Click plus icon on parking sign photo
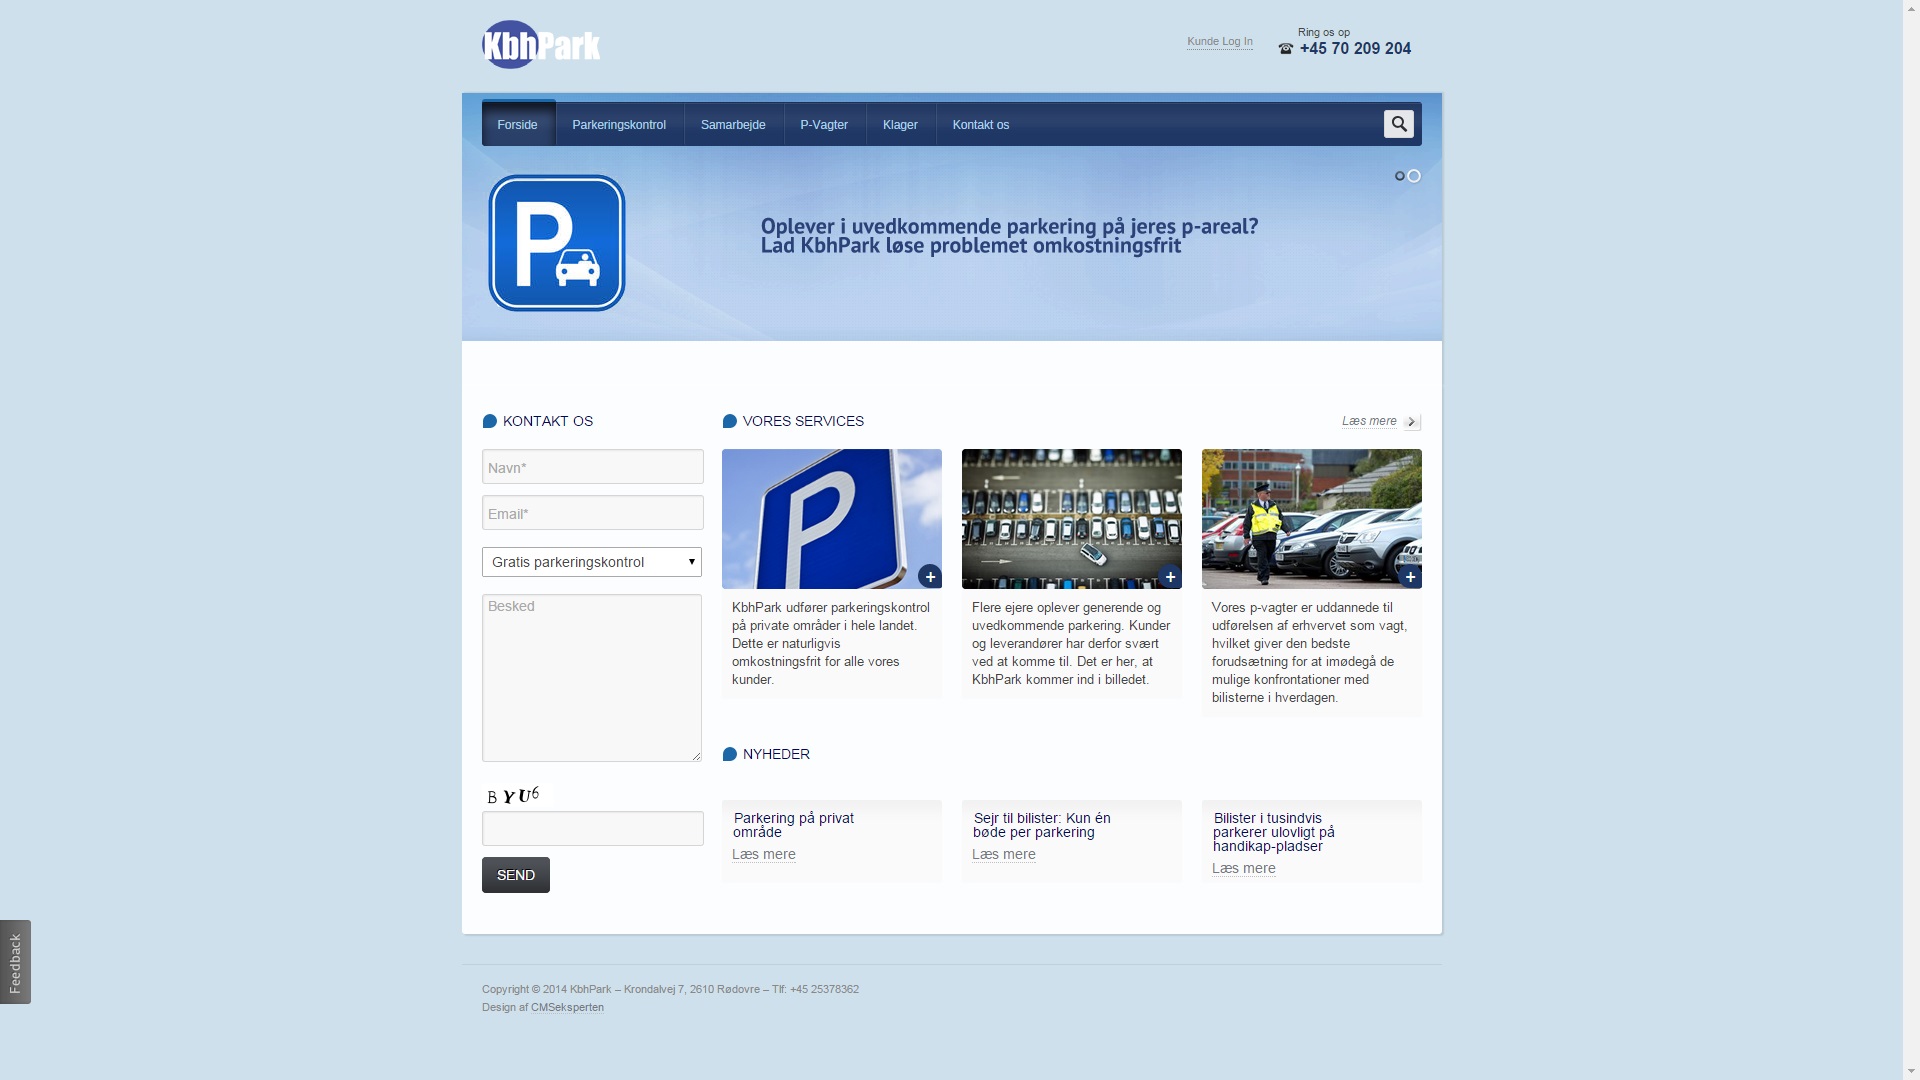Image resolution: width=1920 pixels, height=1080 pixels. point(930,577)
